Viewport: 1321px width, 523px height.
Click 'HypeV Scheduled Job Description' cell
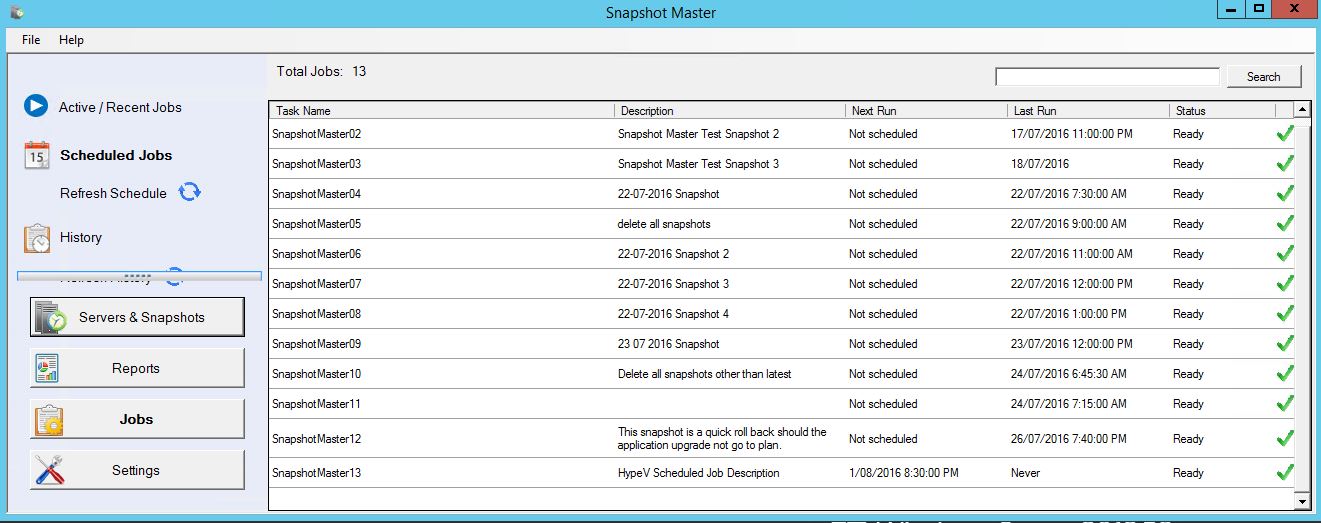[x=698, y=473]
